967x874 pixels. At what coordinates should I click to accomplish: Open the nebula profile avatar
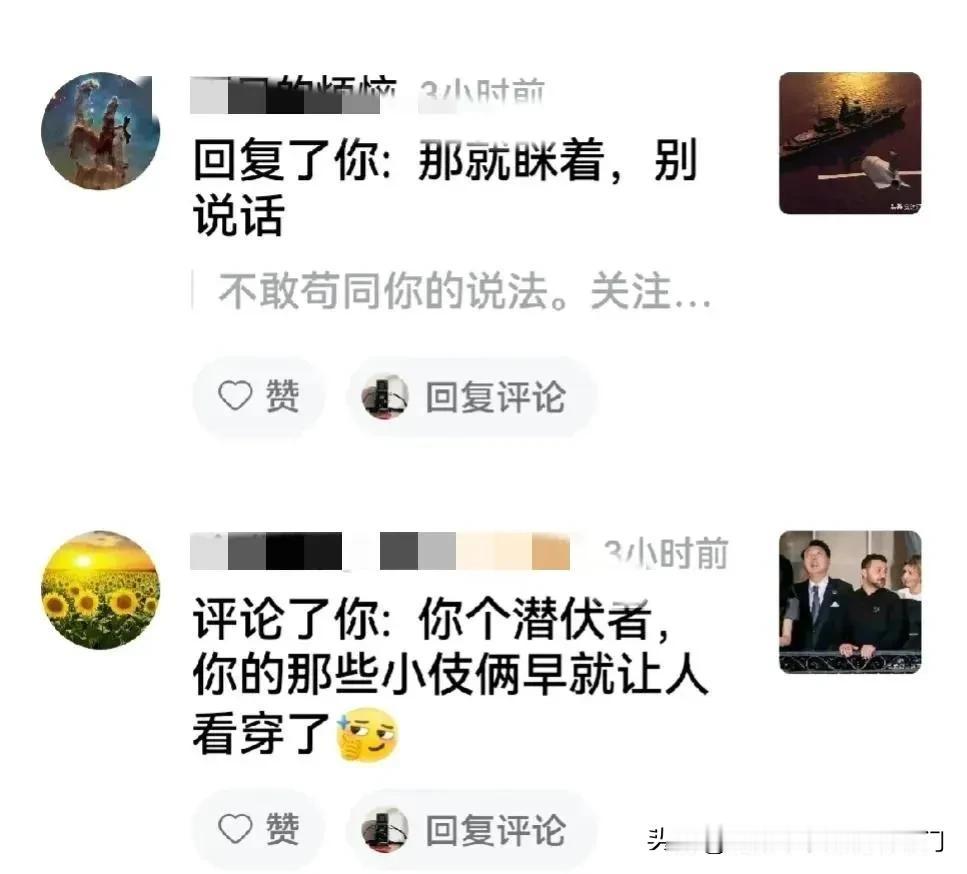101,131
